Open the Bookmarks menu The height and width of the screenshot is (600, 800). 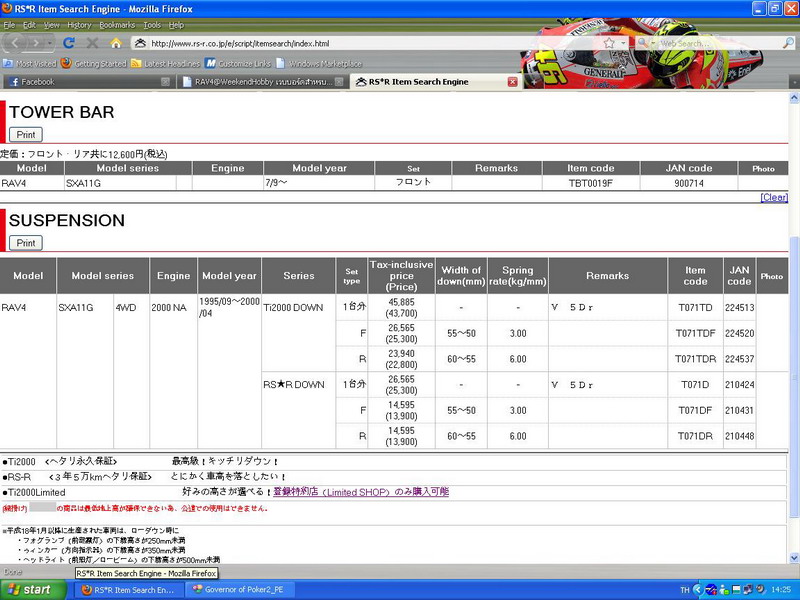[x=116, y=24]
